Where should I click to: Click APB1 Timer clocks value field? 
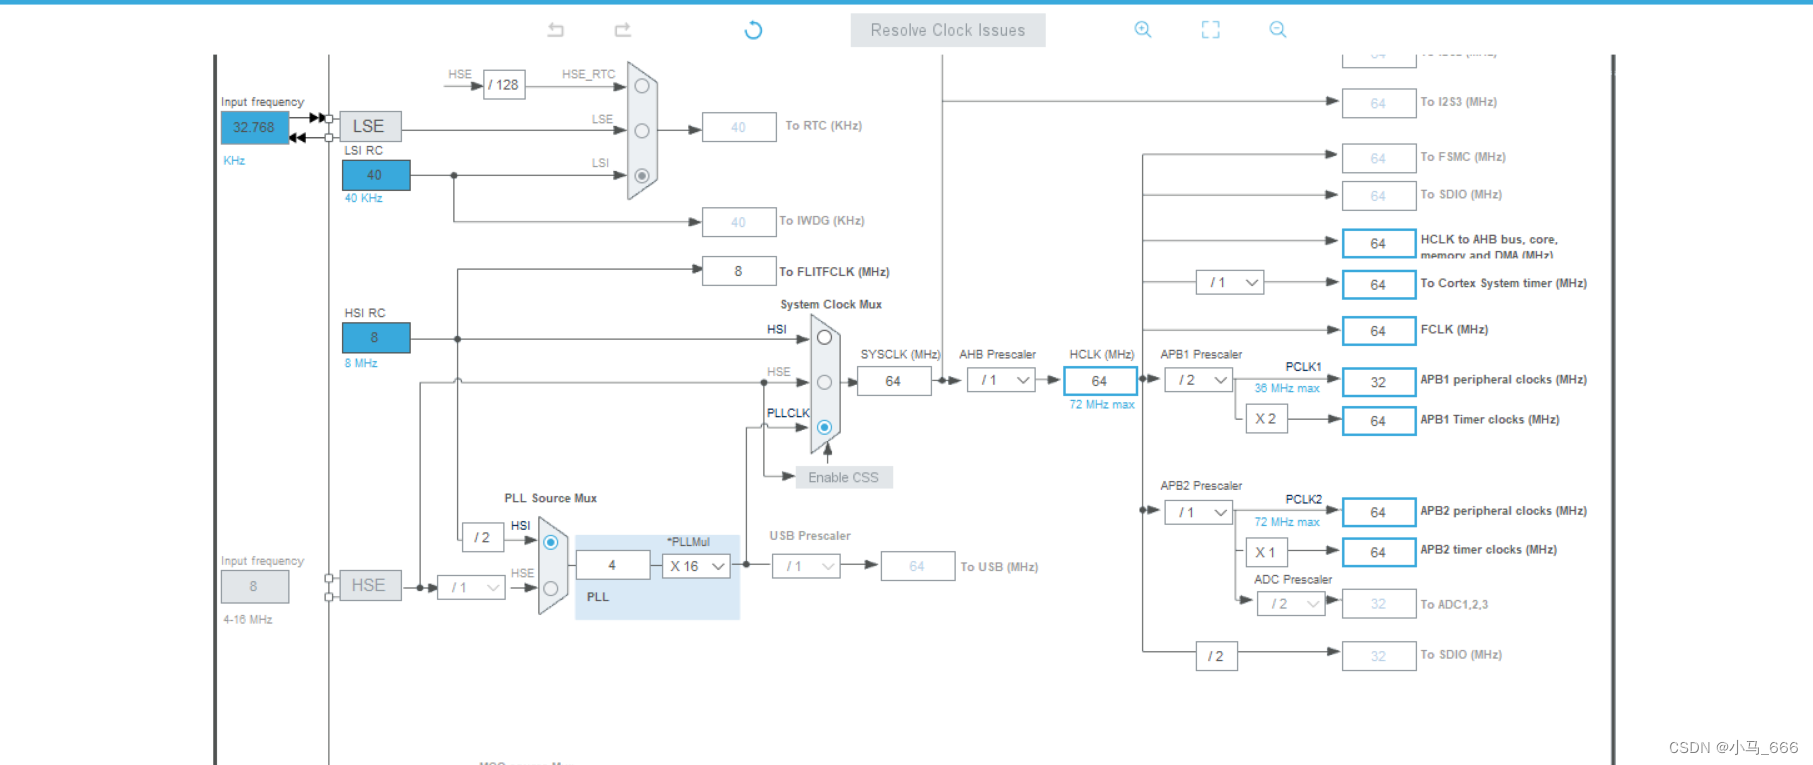click(x=1379, y=421)
